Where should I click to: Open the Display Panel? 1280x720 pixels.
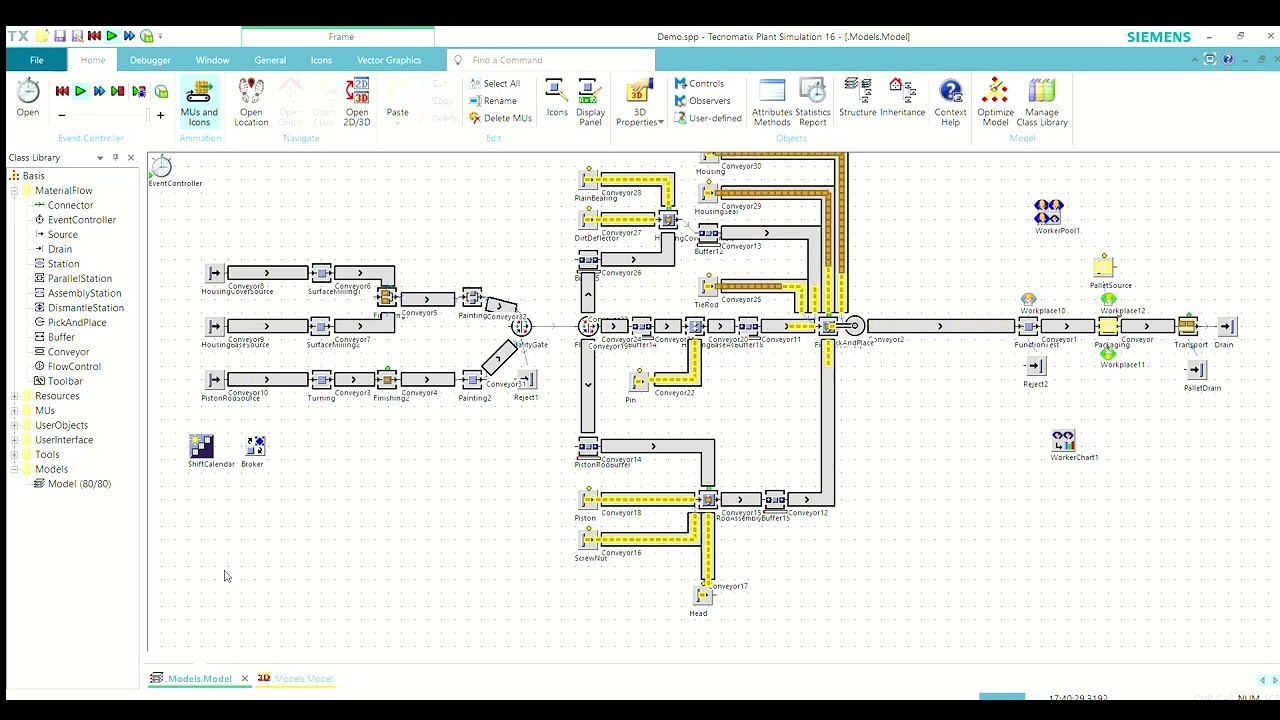591,103
